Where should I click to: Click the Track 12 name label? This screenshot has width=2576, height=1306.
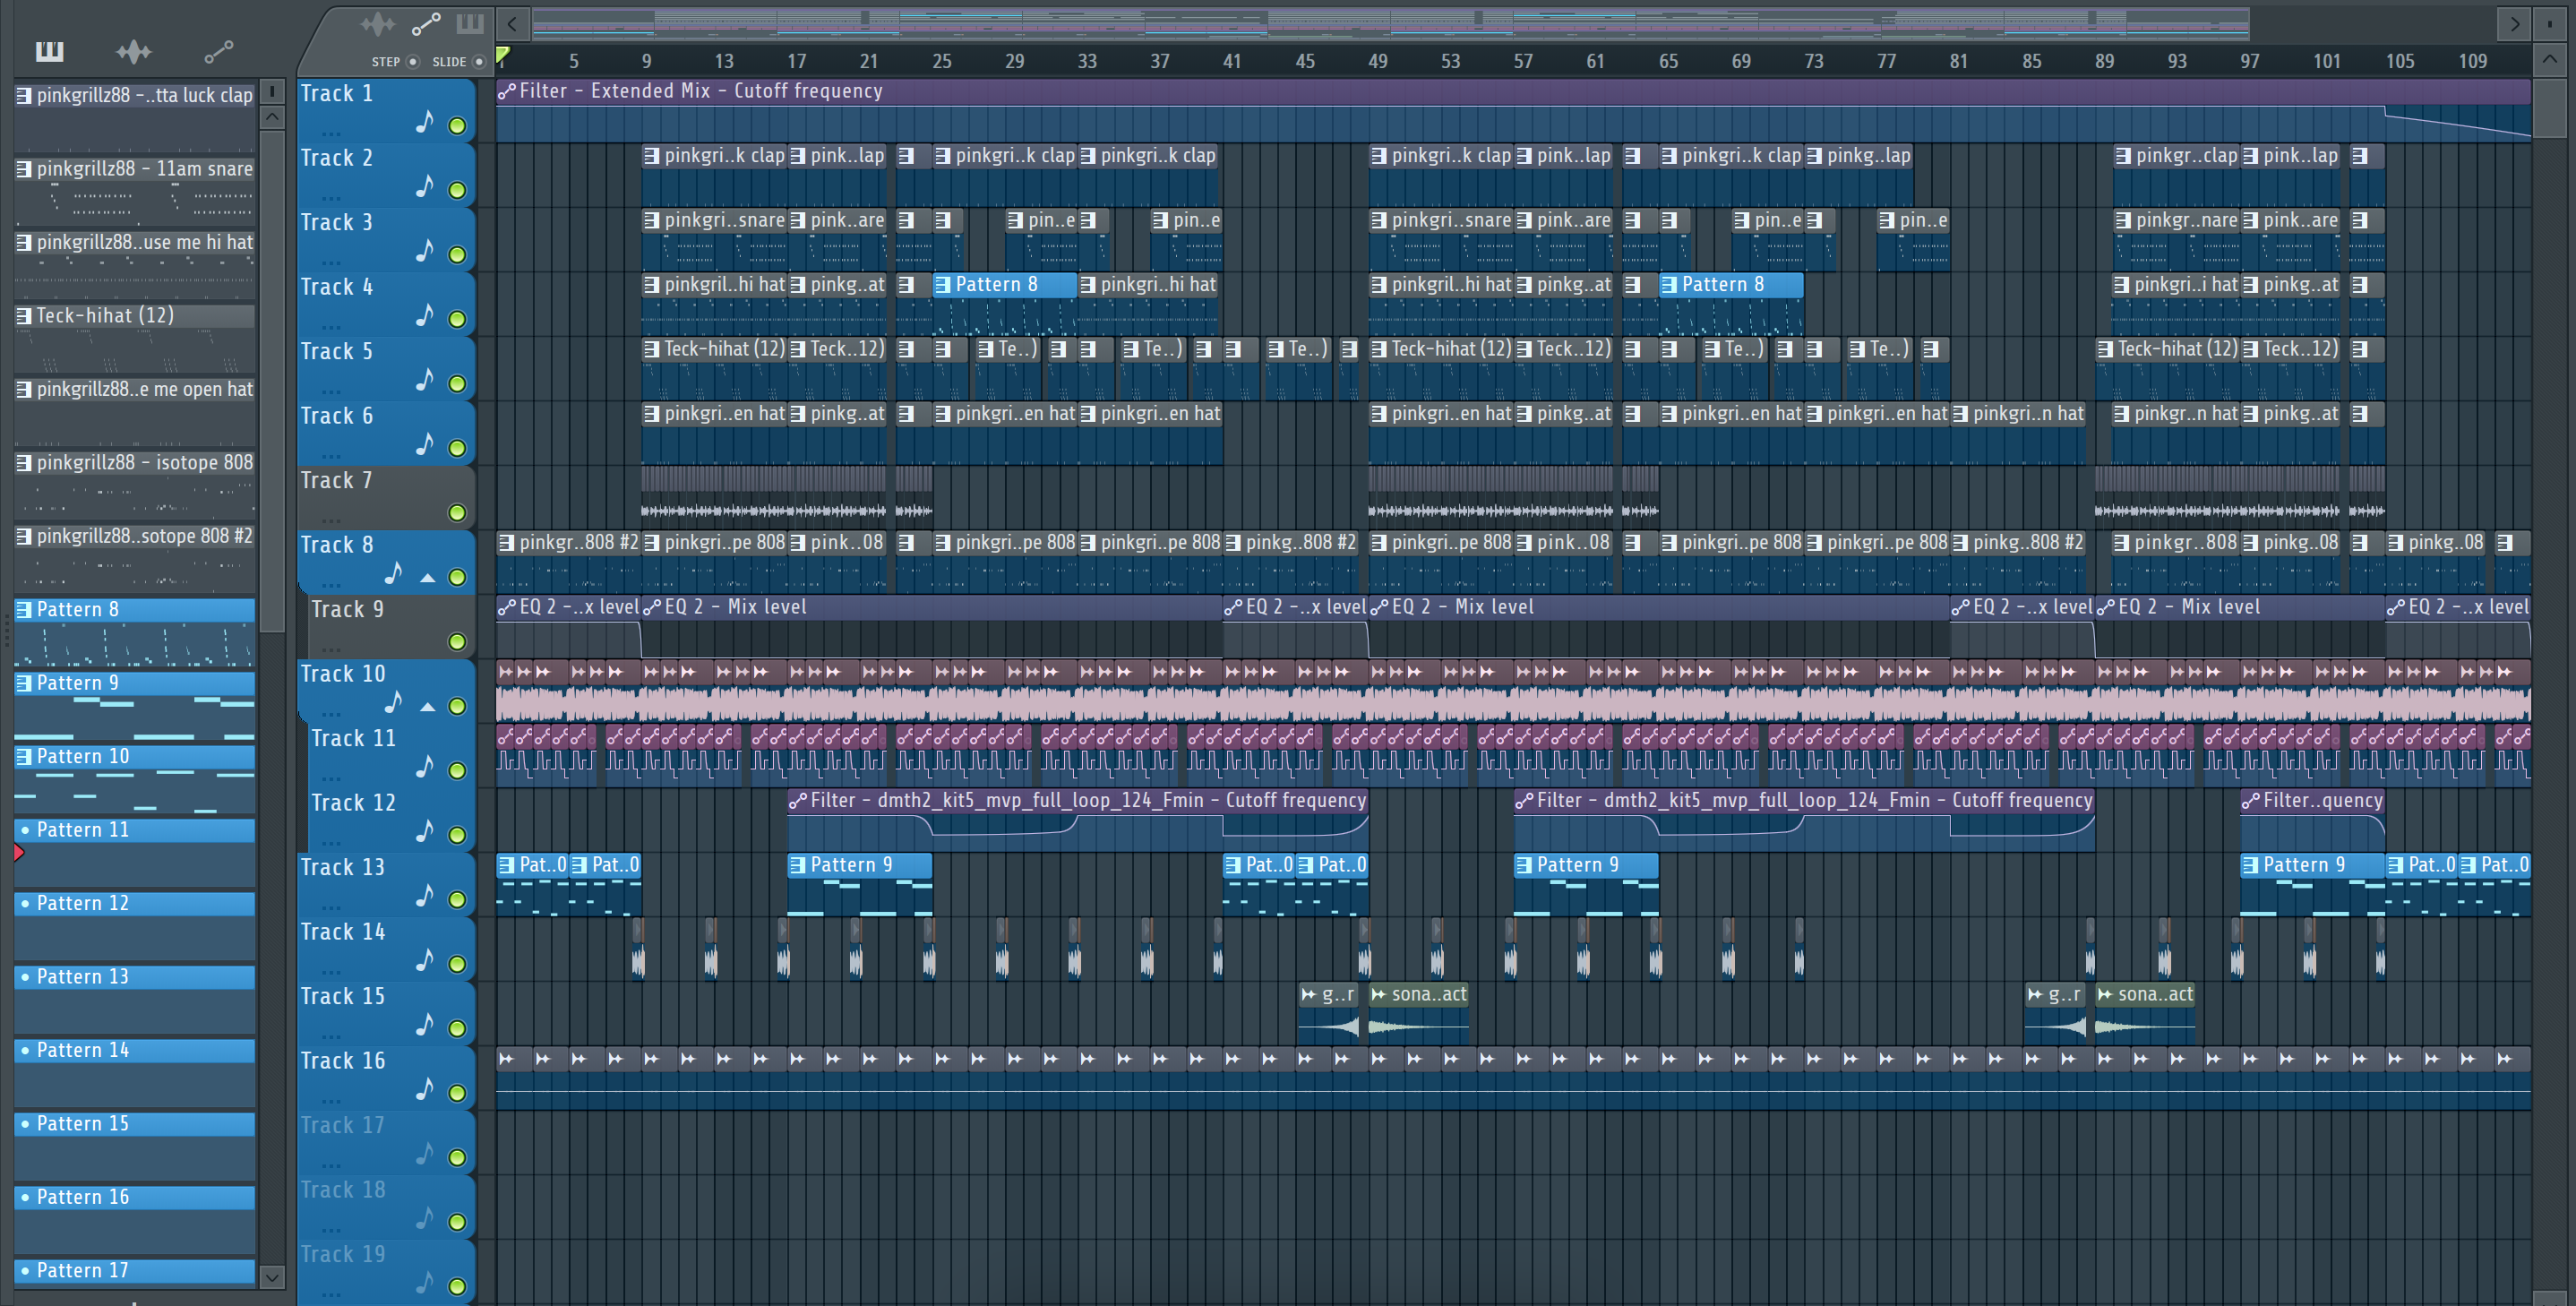click(x=353, y=803)
